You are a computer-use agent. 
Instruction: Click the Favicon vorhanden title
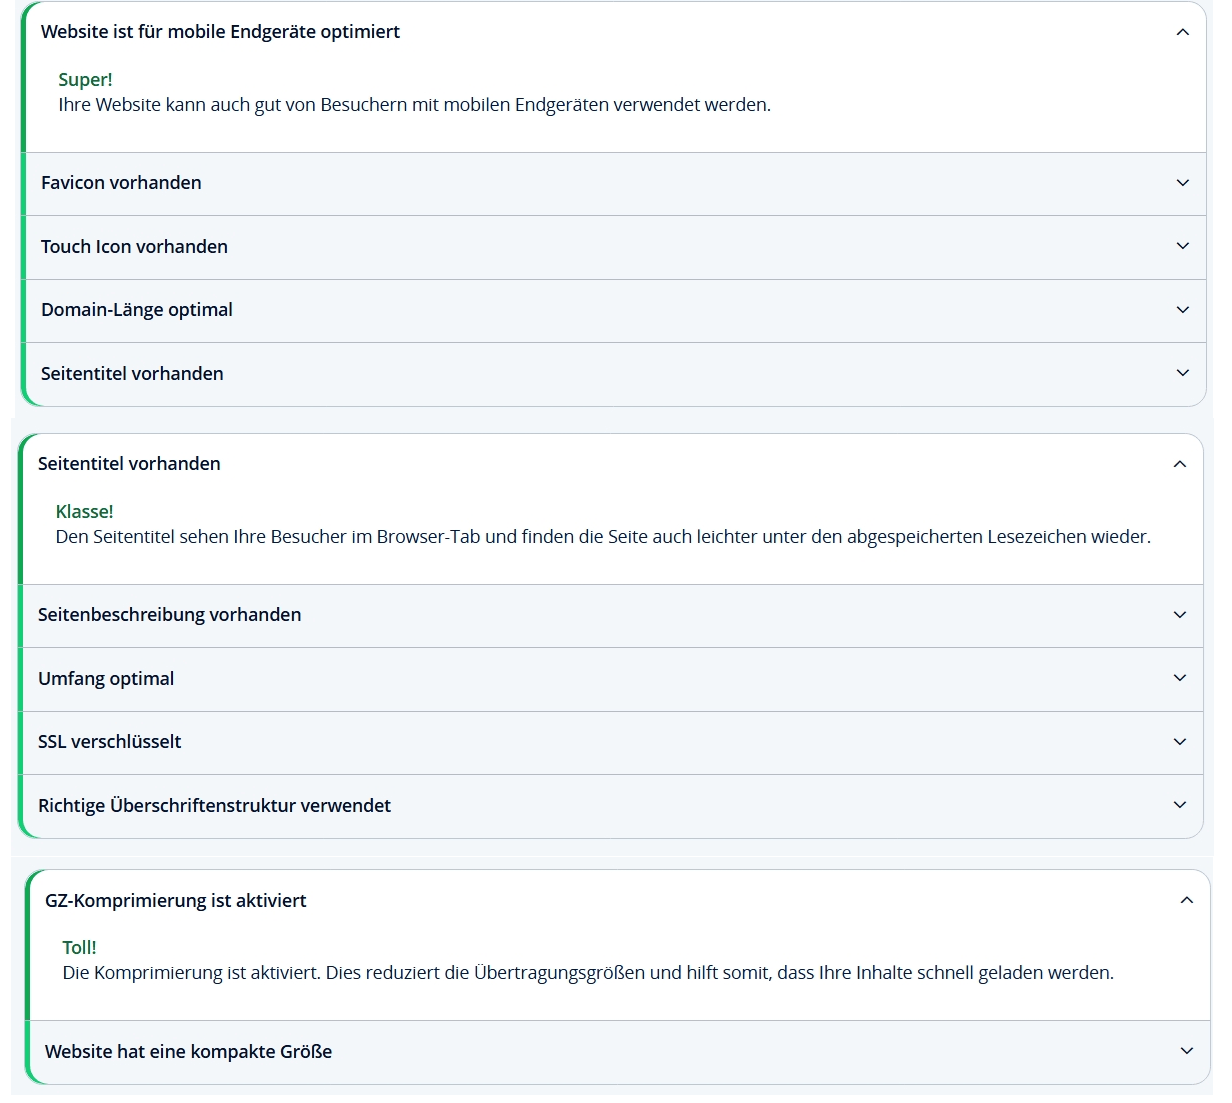coord(121,183)
